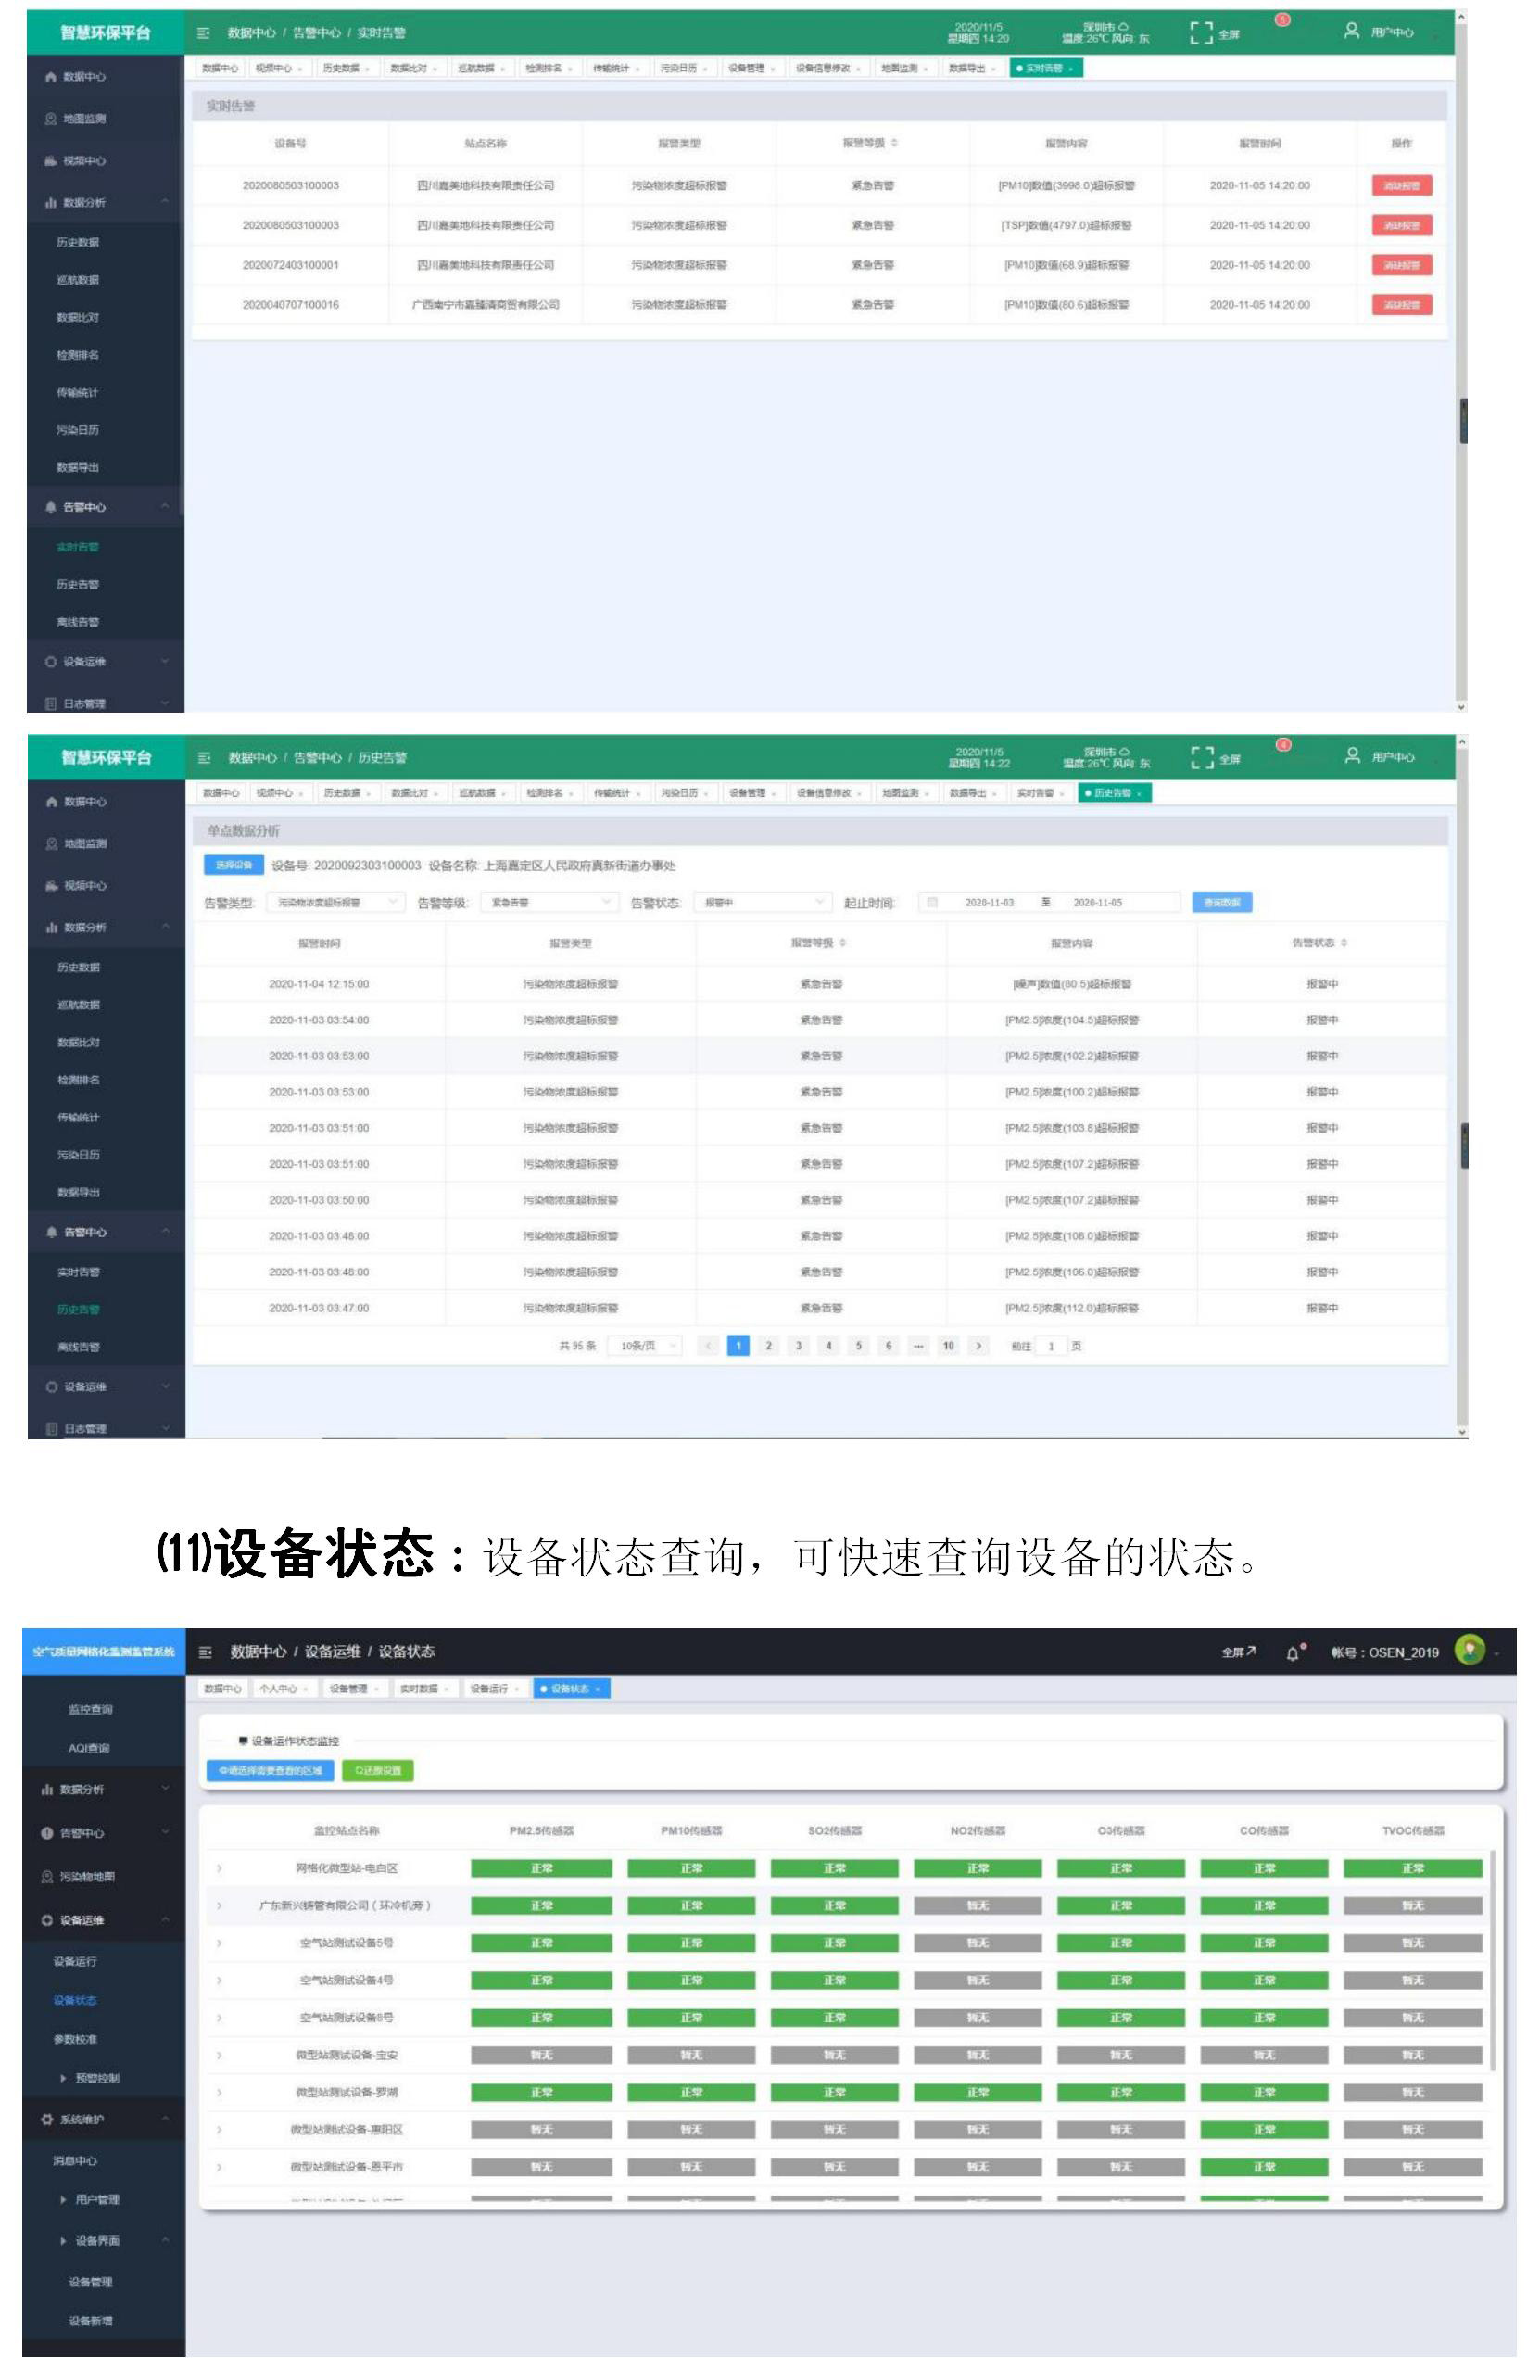Viewport: 1540px width, 2380px height.
Task: Click the sensor status table's vertical scrollbar
Action: pyautogui.click(x=1493, y=1960)
